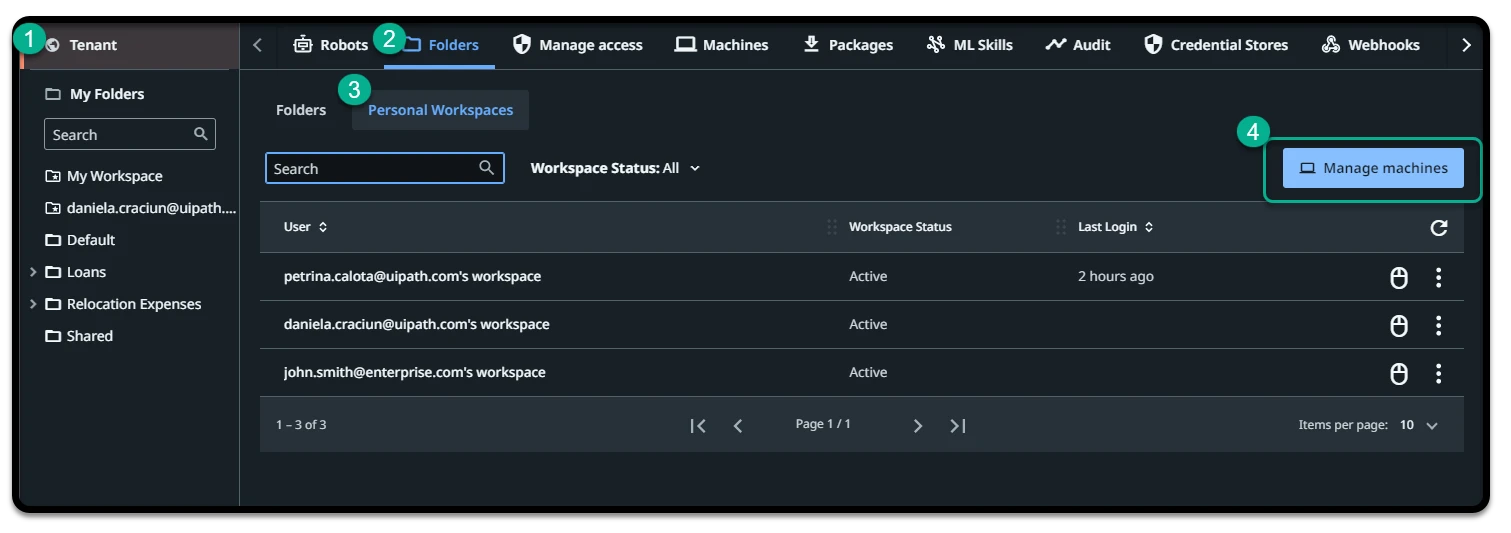Go to next page

pos(918,426)
